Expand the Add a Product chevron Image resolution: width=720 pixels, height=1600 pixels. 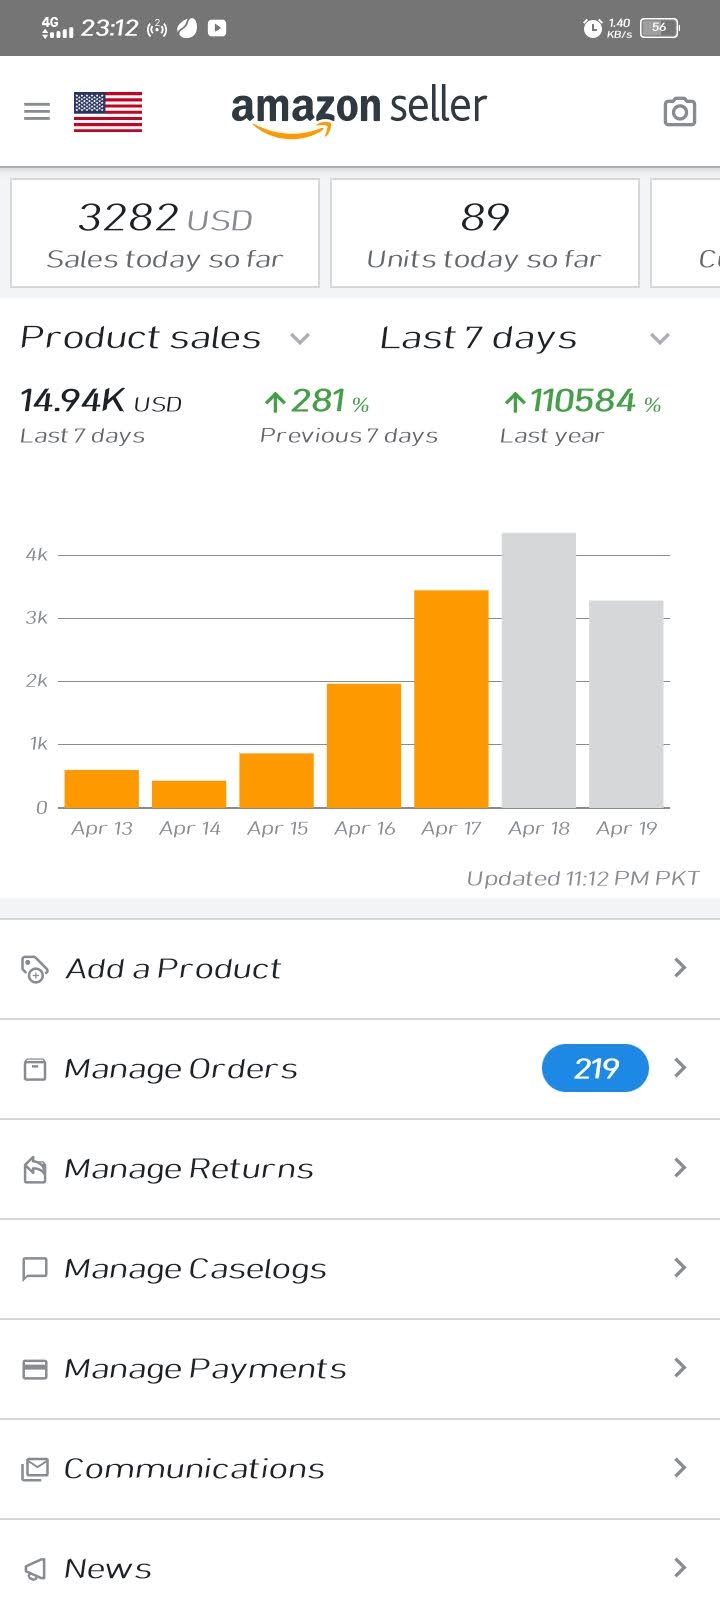680,967
